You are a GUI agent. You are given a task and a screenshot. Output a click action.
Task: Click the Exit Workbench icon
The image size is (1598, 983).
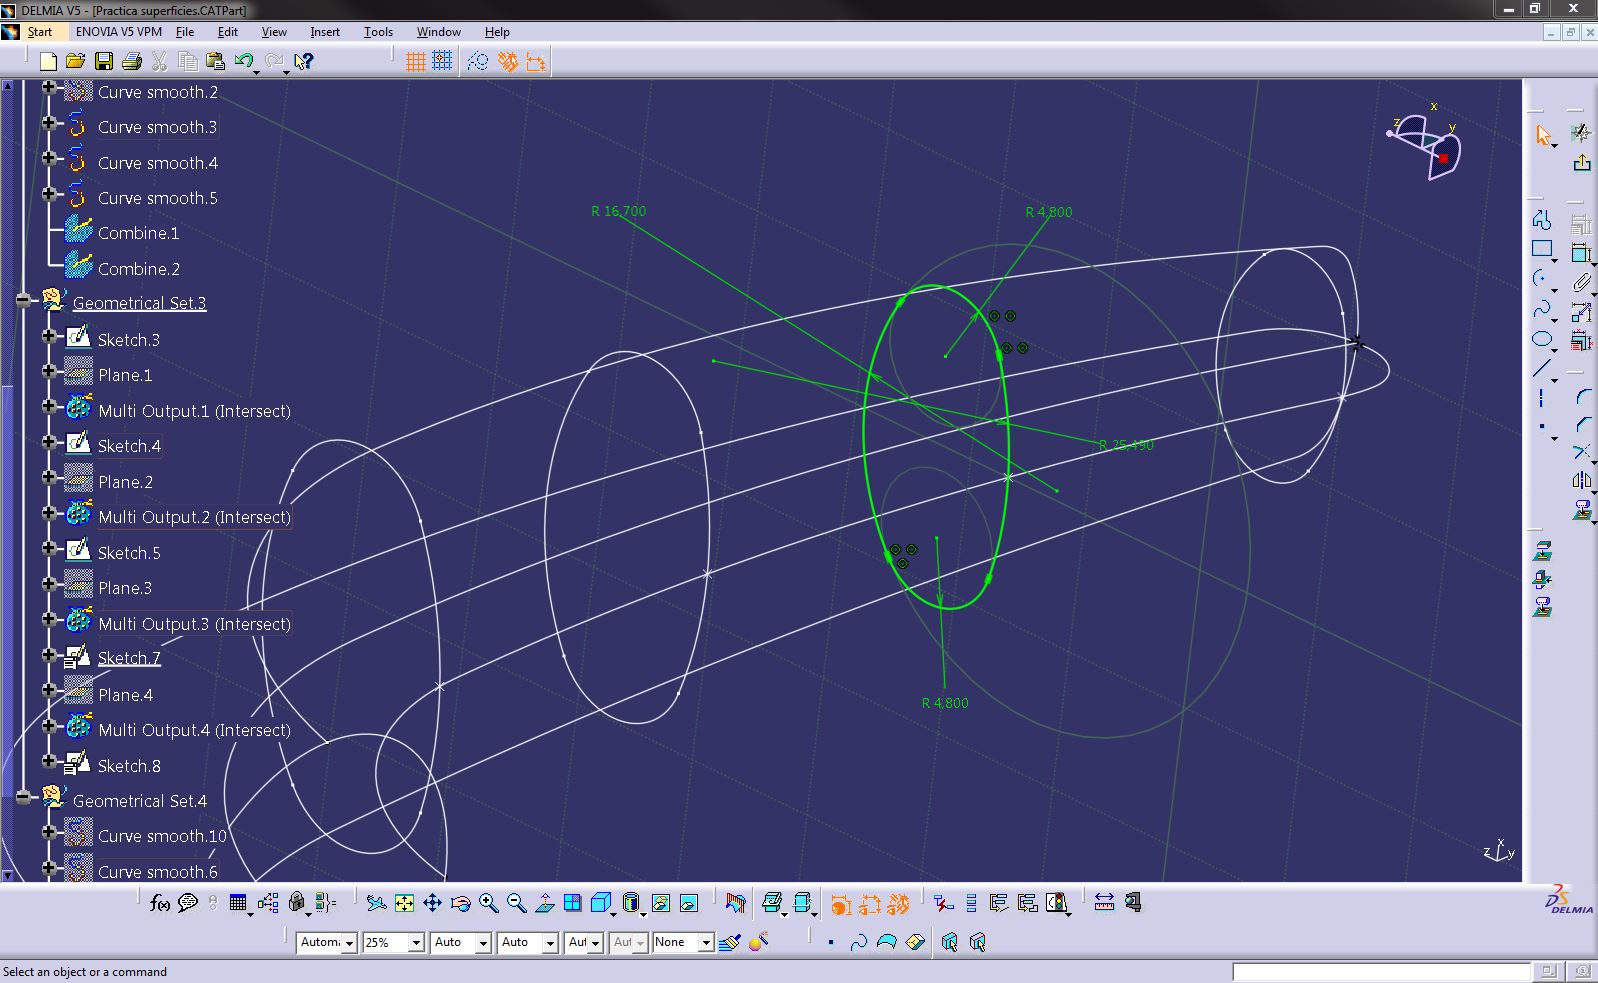click(1581, 162)
